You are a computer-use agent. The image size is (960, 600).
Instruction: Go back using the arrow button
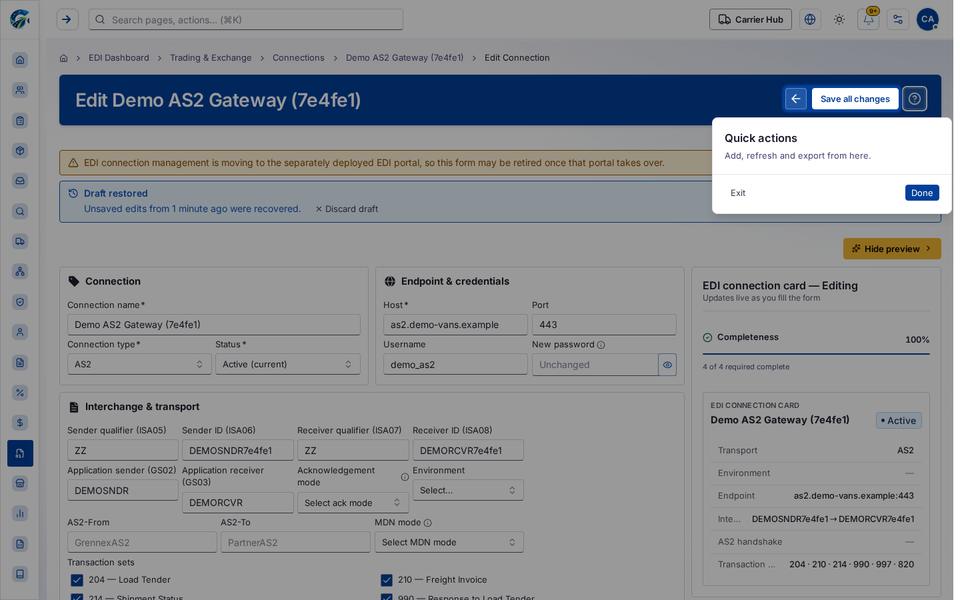[796, 99]
